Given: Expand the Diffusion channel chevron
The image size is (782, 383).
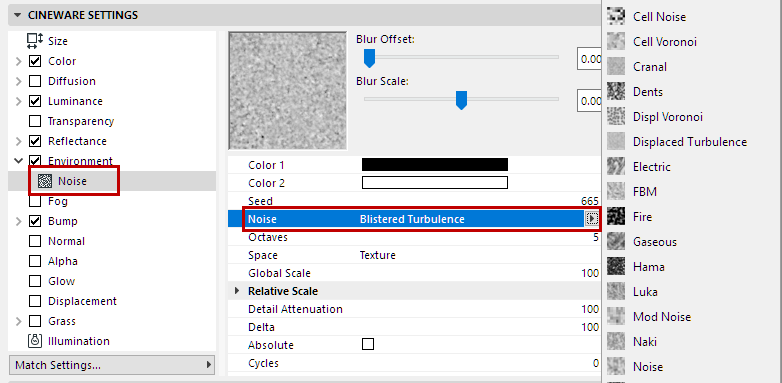Looking at the screenshot, I should 18,81.
